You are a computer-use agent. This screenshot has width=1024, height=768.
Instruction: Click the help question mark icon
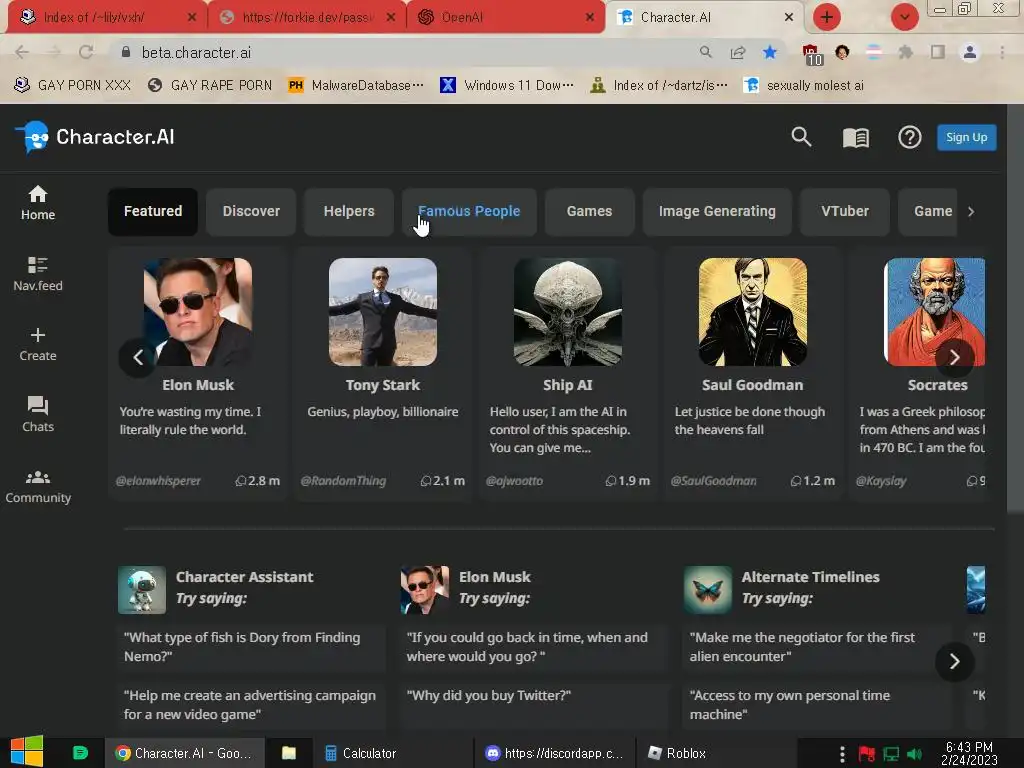coord(910,137)
